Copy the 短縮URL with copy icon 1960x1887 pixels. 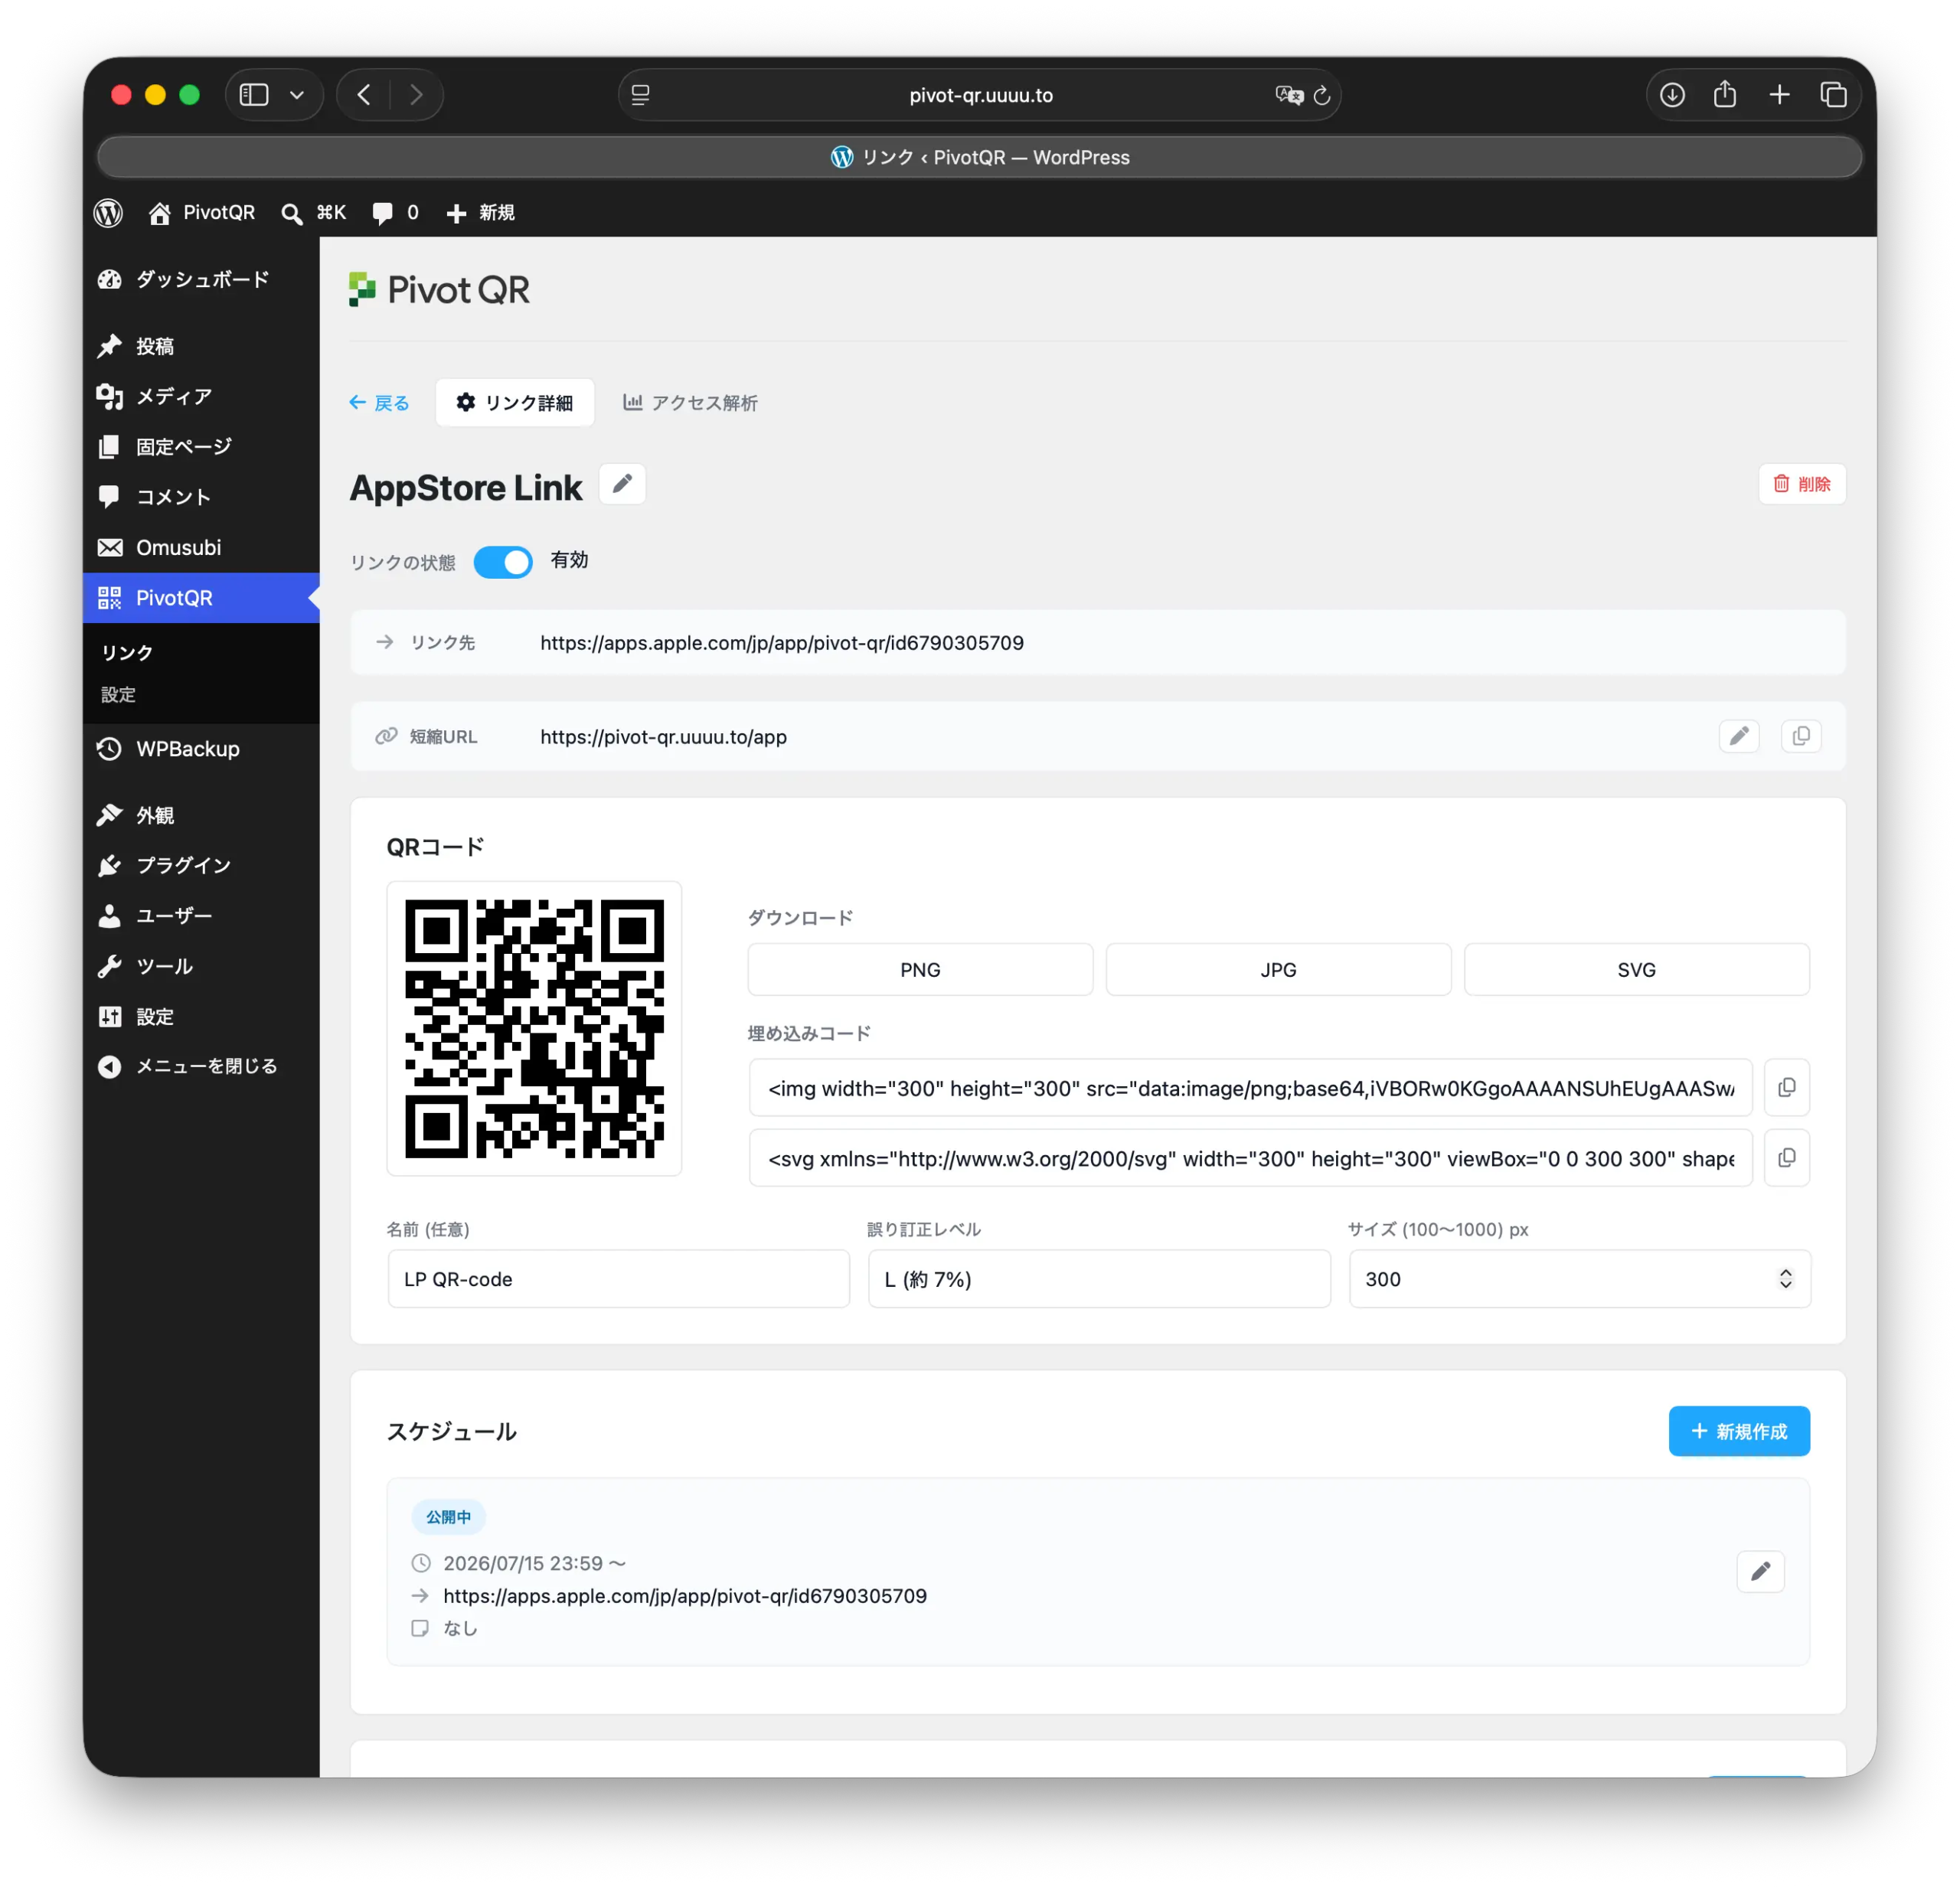click(x=1801, y=736)
